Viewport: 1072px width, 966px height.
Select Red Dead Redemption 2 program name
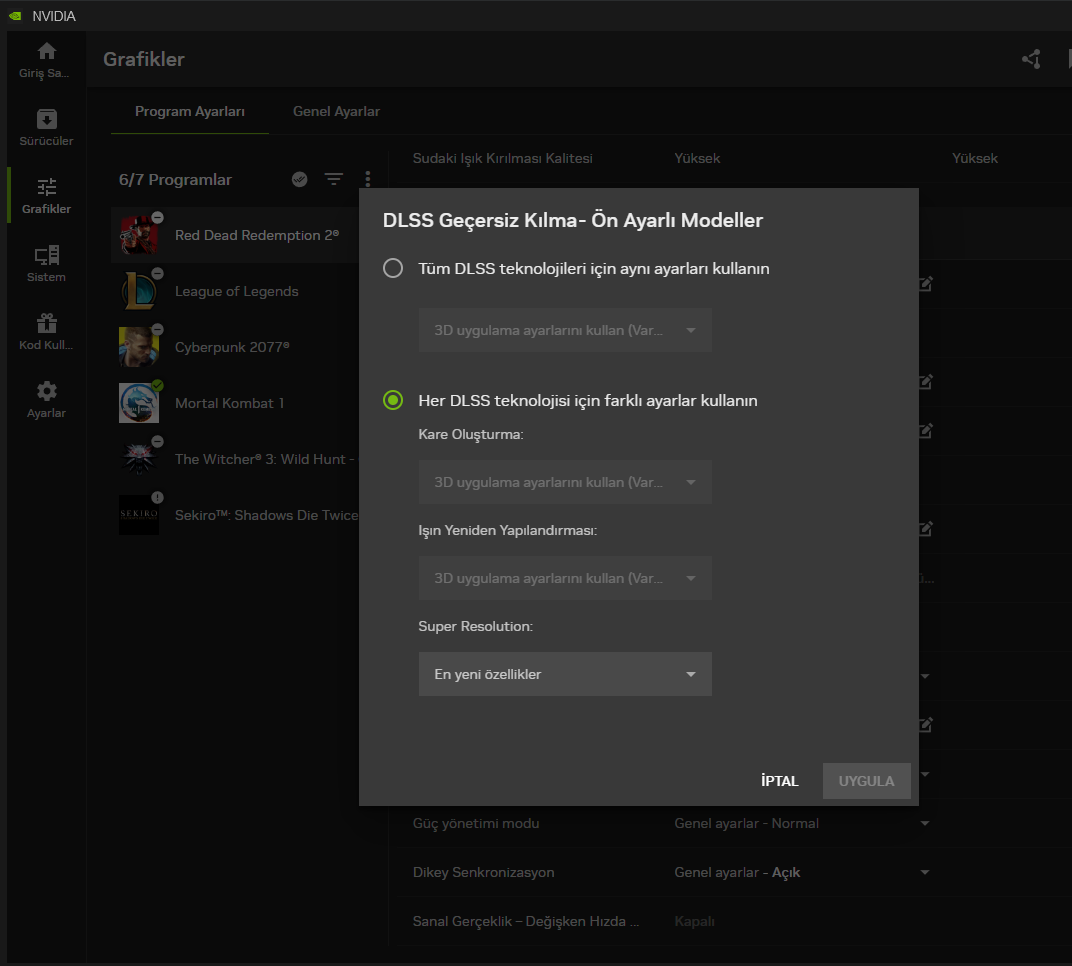[257, 235]
